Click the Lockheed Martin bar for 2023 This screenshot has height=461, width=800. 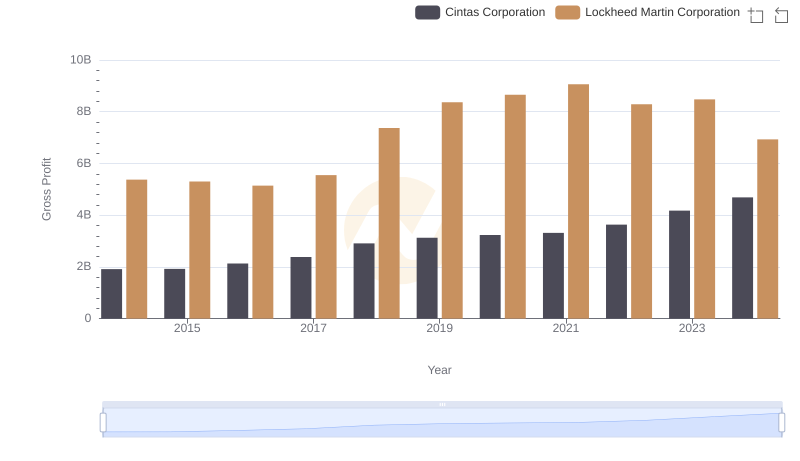pos(705,209)
